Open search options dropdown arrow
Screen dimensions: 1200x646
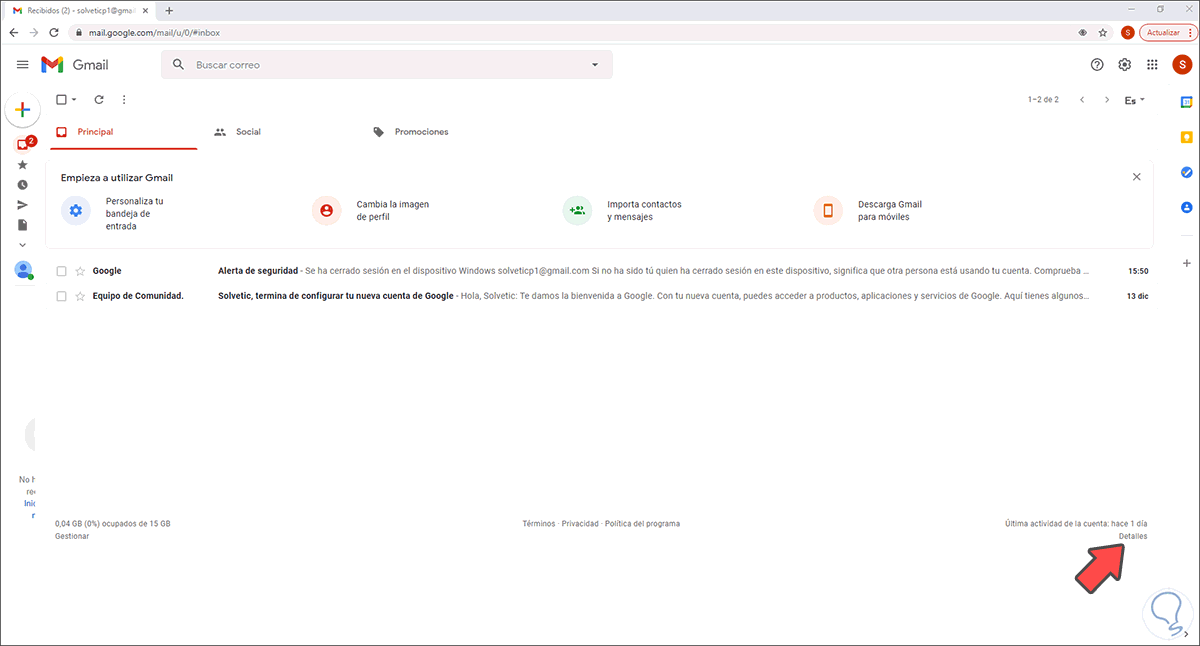click(x=595, y=65)
